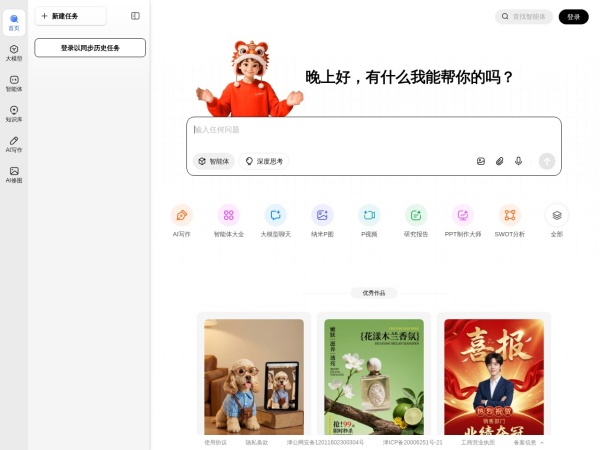Image resolution: width=600 pixels, height=450 pixels.
Task: Open the P视频 shortcut
Action: coord(369,221)
